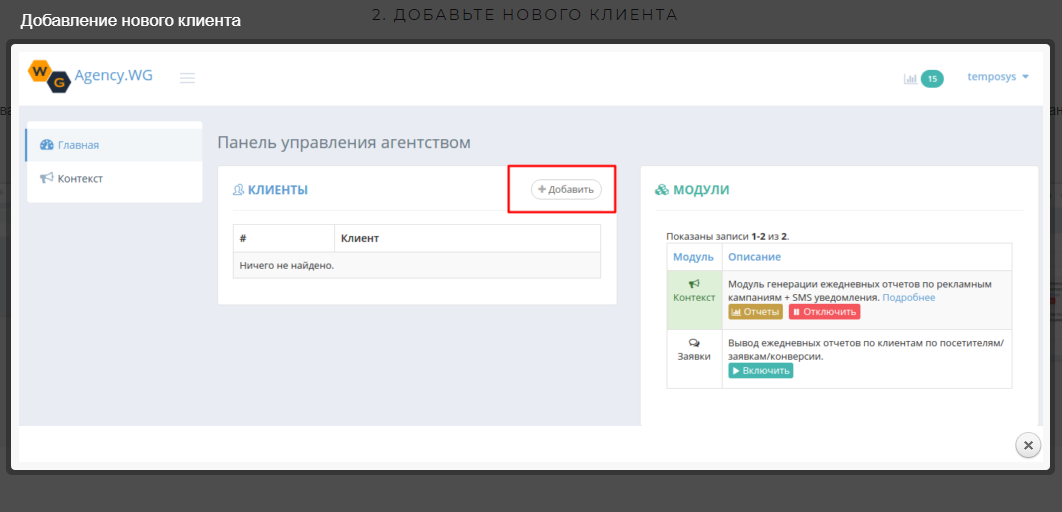Open the bar chart statistics icon

[910, 79]
